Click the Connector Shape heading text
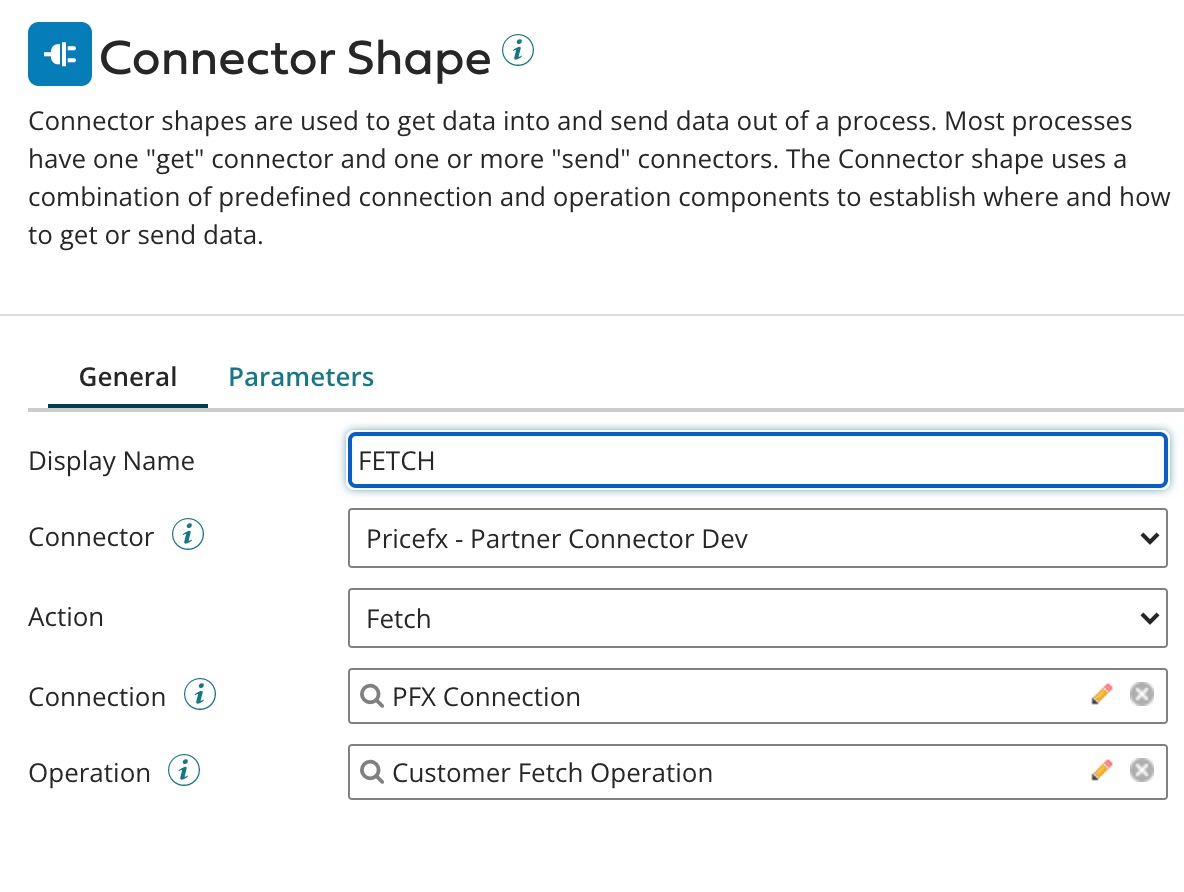 pos(296,58)
